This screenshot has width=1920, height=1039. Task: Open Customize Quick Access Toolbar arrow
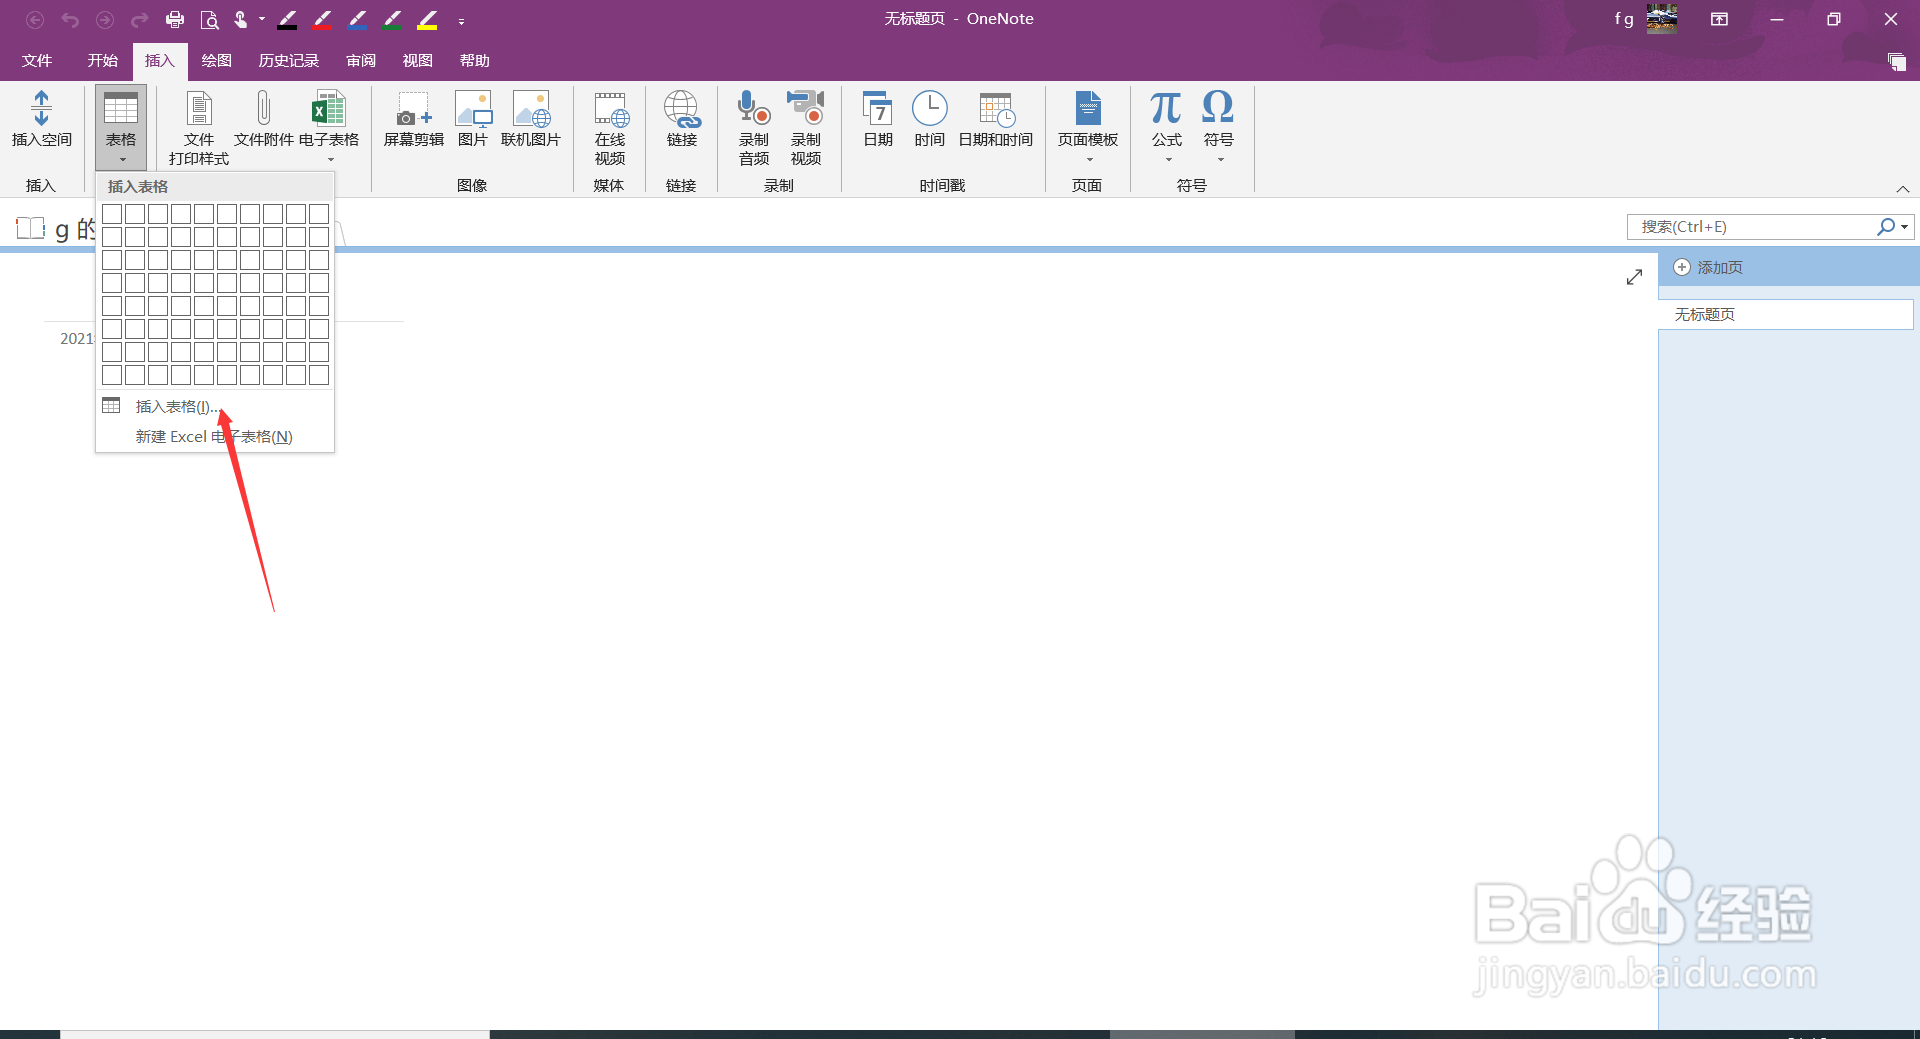coord(461,21)
